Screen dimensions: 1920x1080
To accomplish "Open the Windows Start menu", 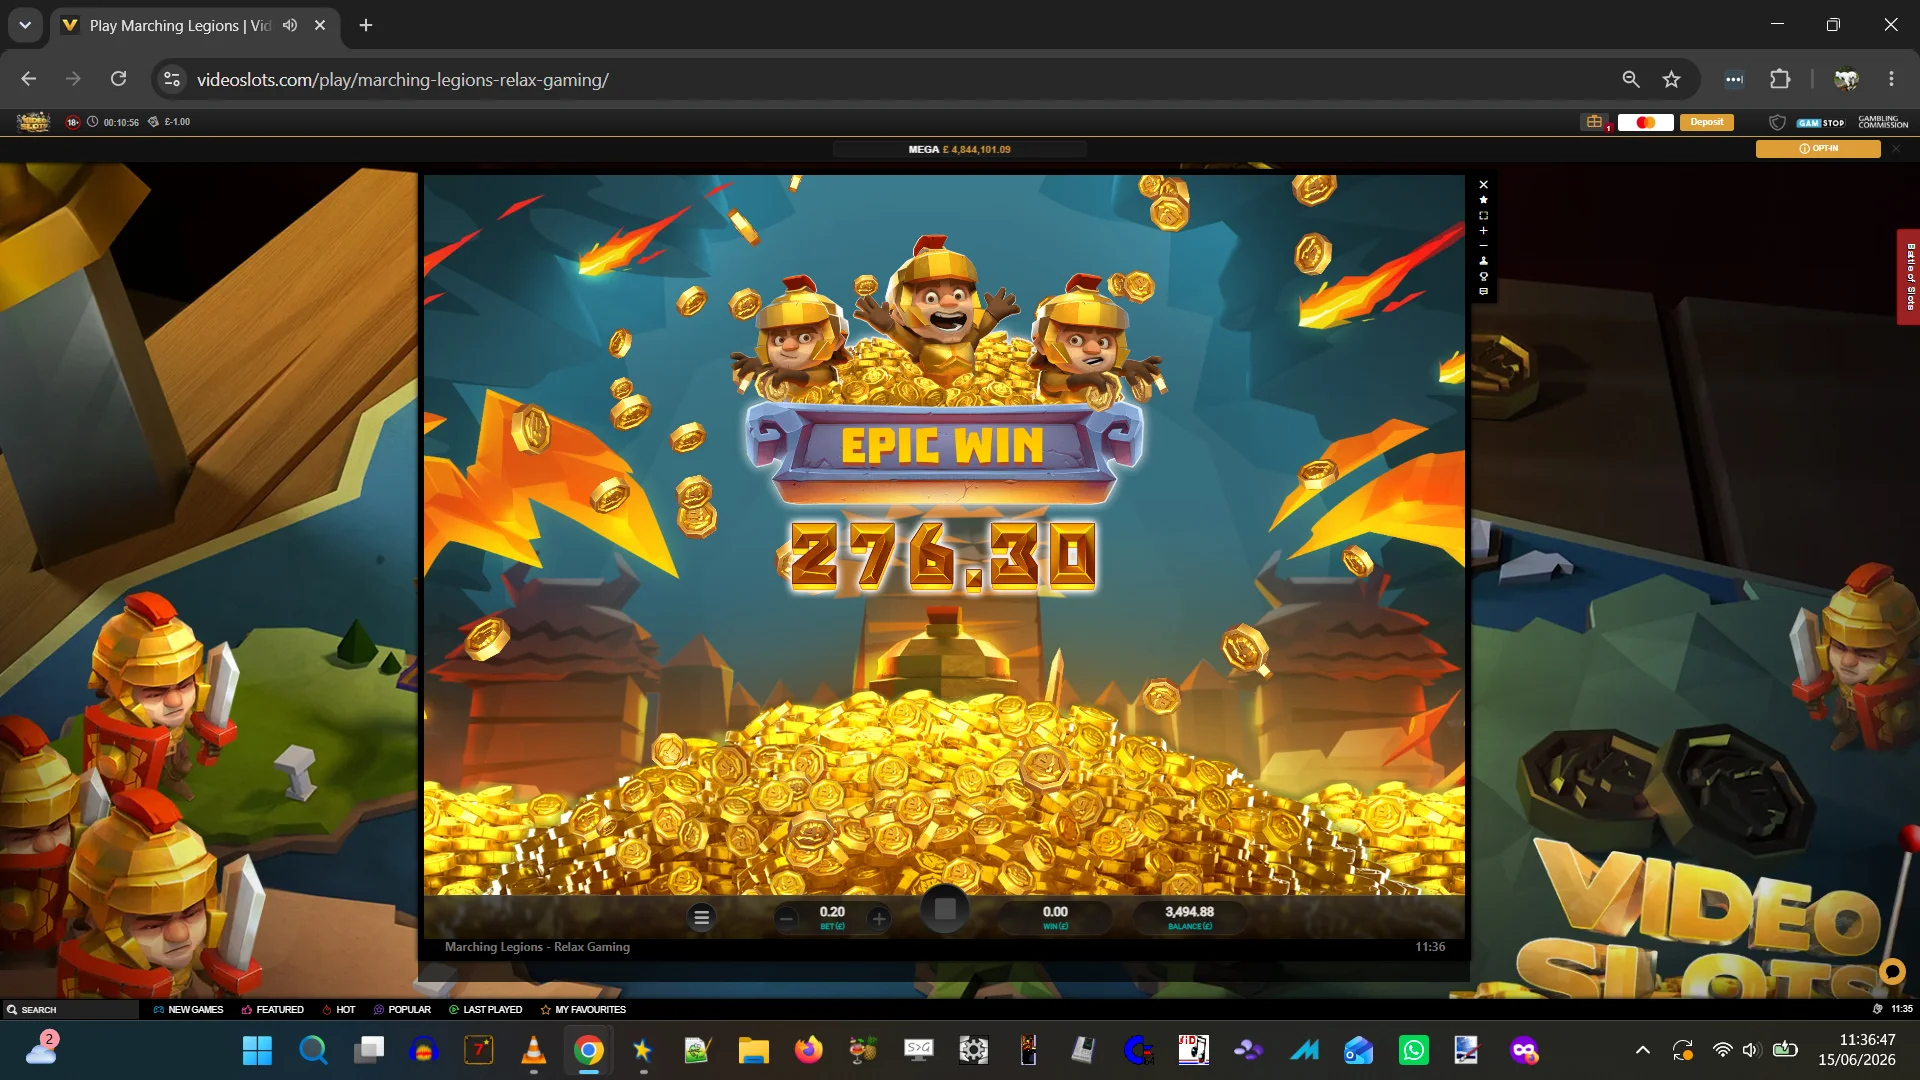I will point(257,1050).
